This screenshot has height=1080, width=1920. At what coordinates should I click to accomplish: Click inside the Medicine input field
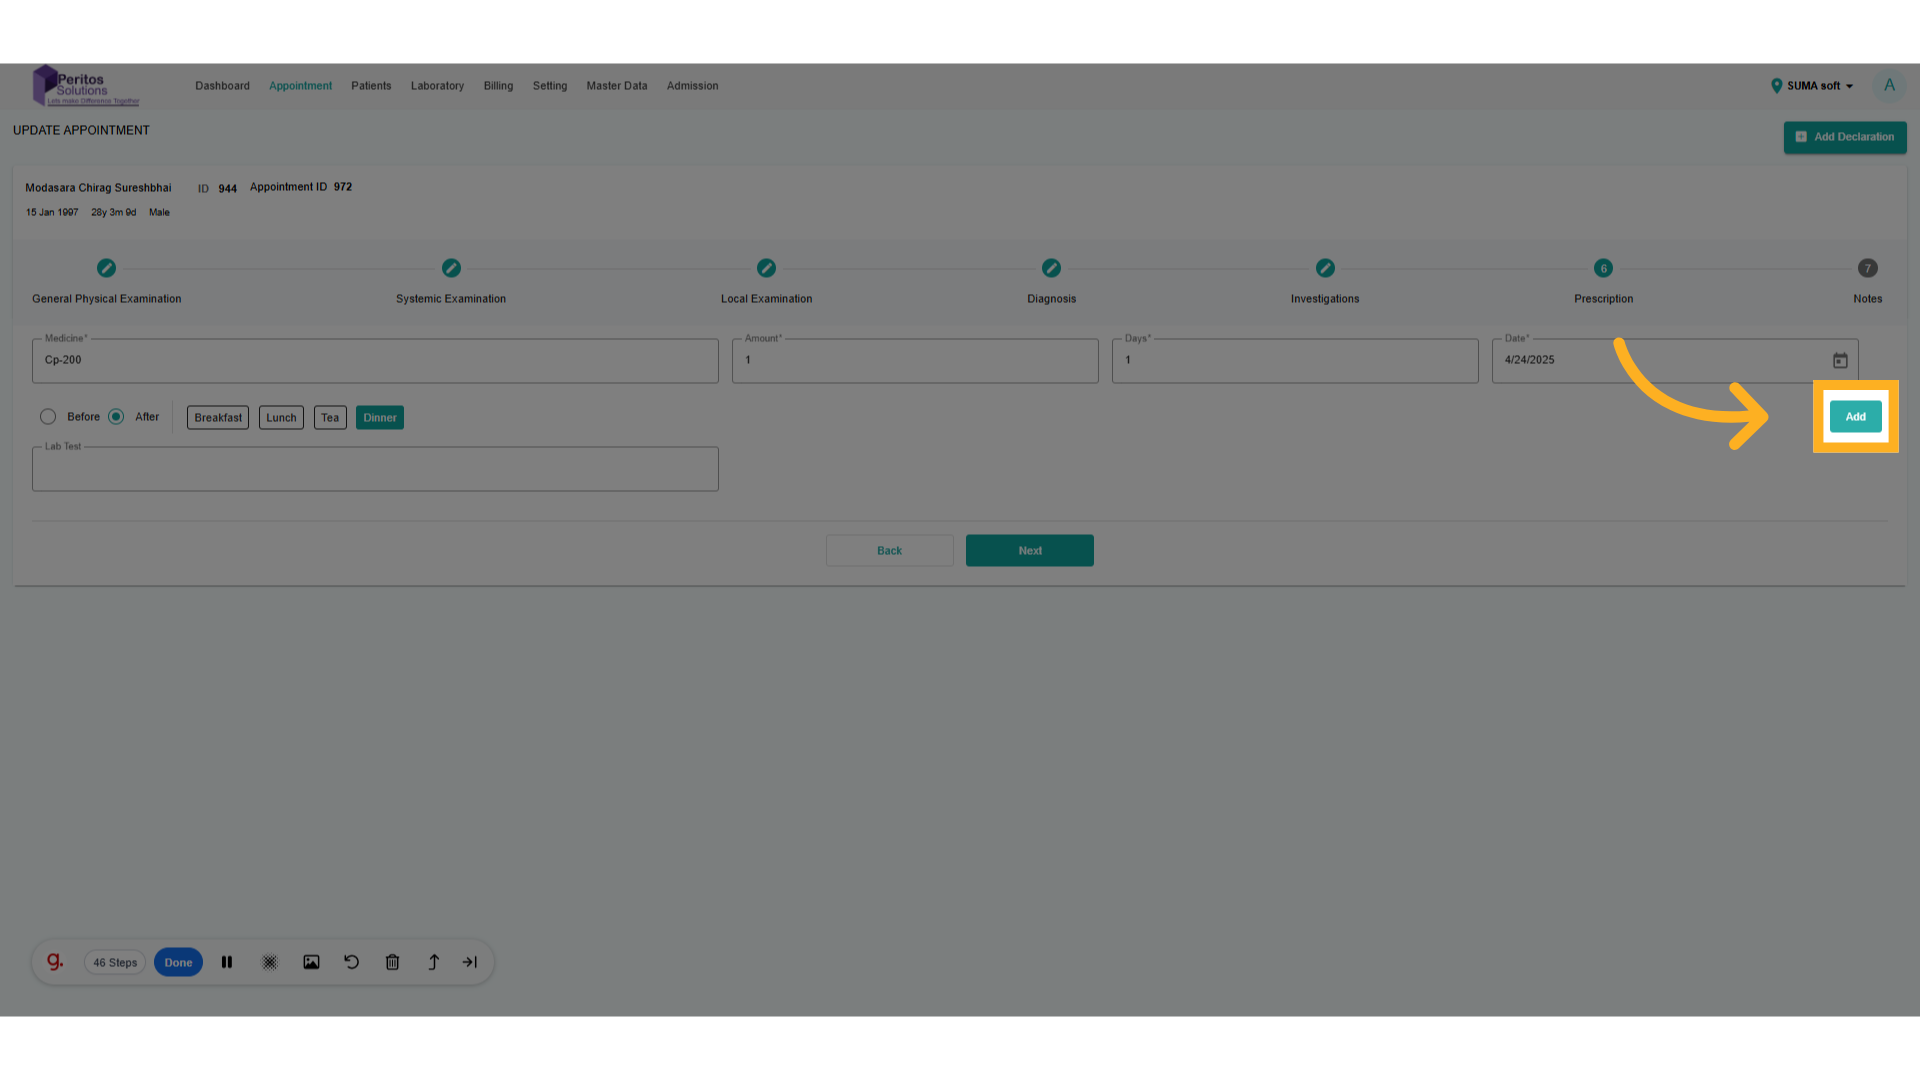[x=375, y=360]
